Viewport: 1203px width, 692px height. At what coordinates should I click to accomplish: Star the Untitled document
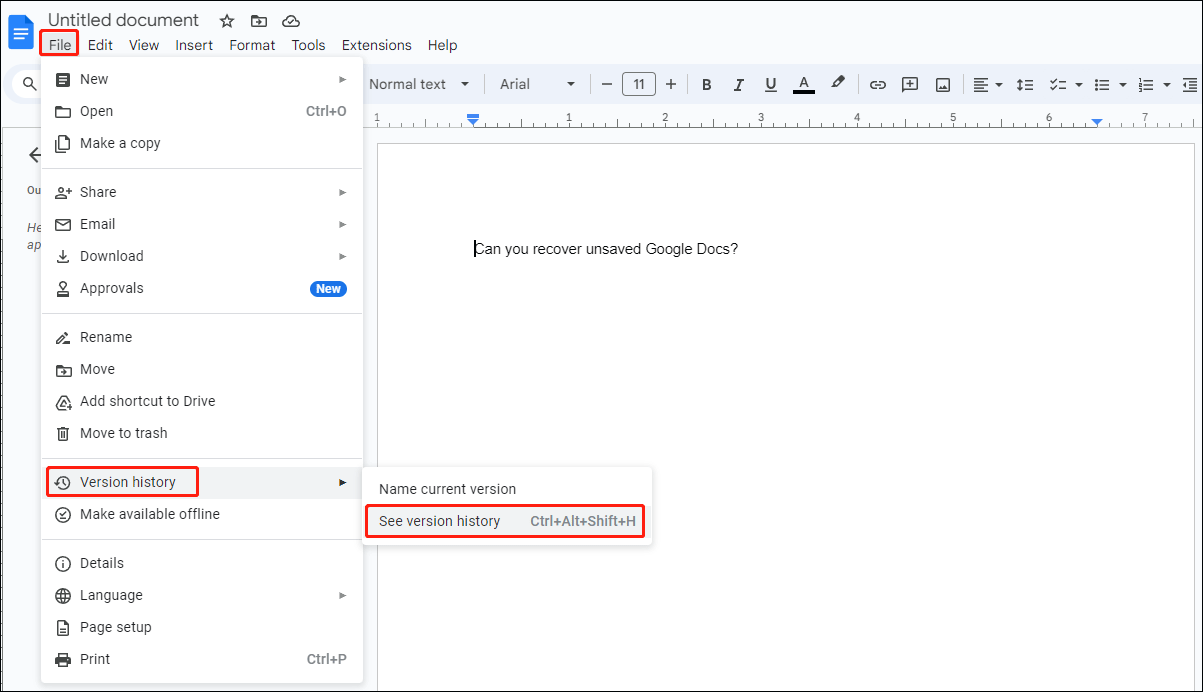[226, 20]
